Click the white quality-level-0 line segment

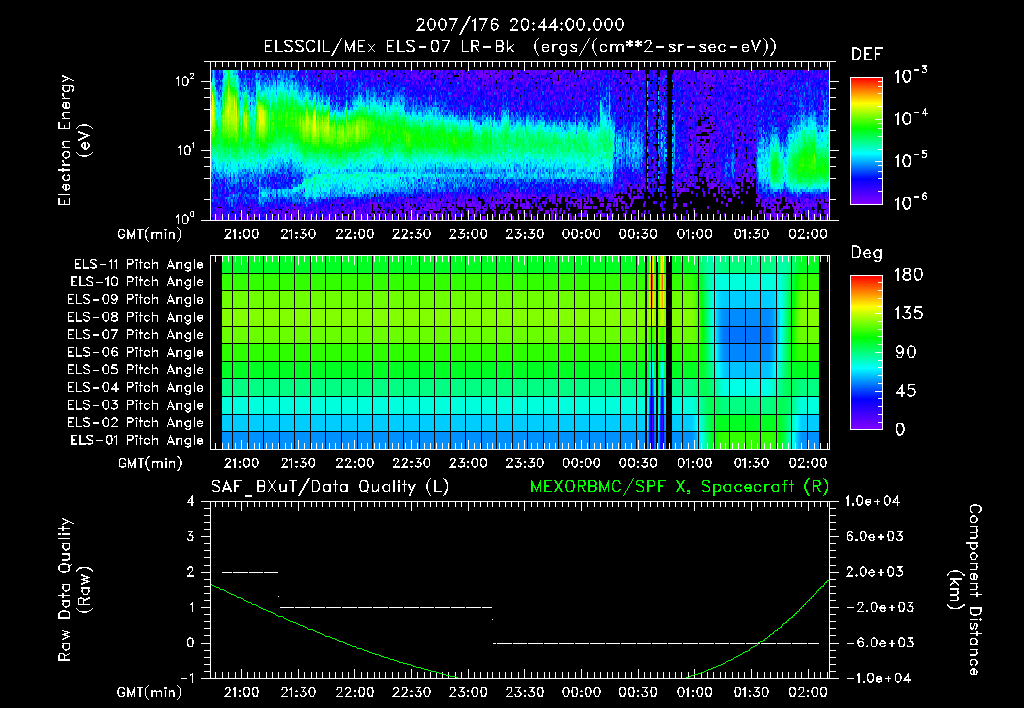click(656, 643)
